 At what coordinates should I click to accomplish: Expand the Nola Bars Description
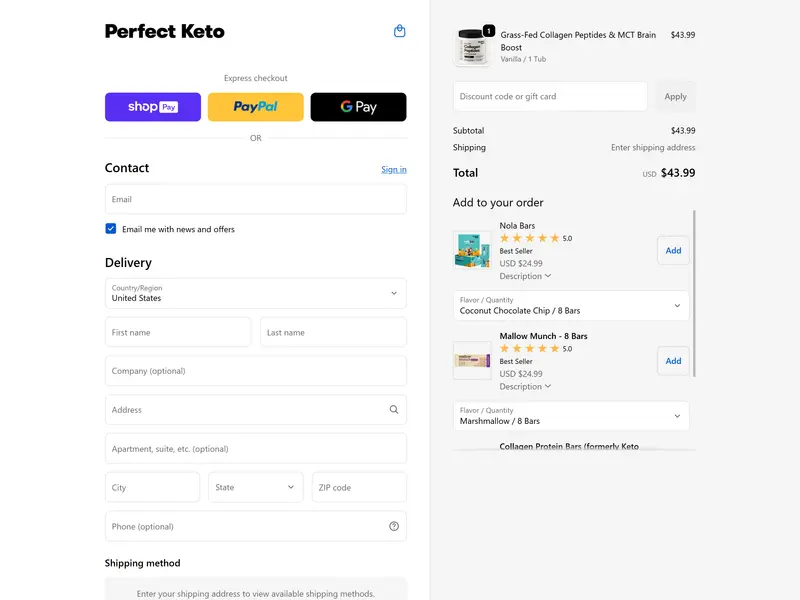pos(525,276)
